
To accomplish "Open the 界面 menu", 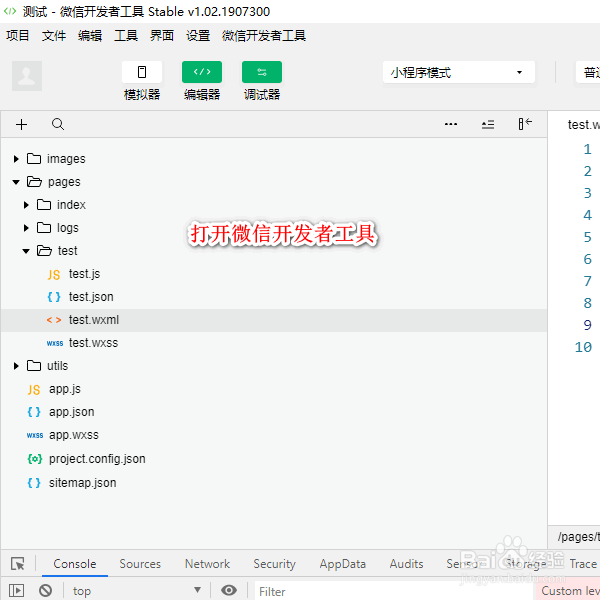I will tap(162, 36).
